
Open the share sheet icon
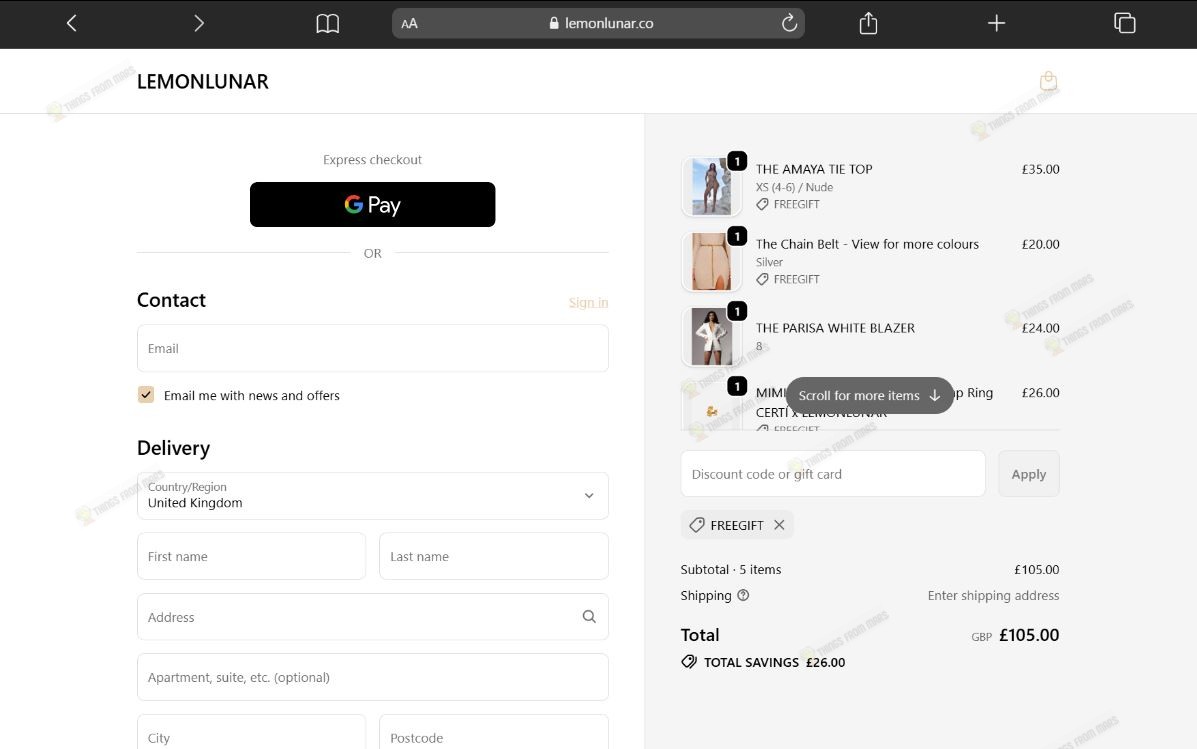[x=868, y=24]
